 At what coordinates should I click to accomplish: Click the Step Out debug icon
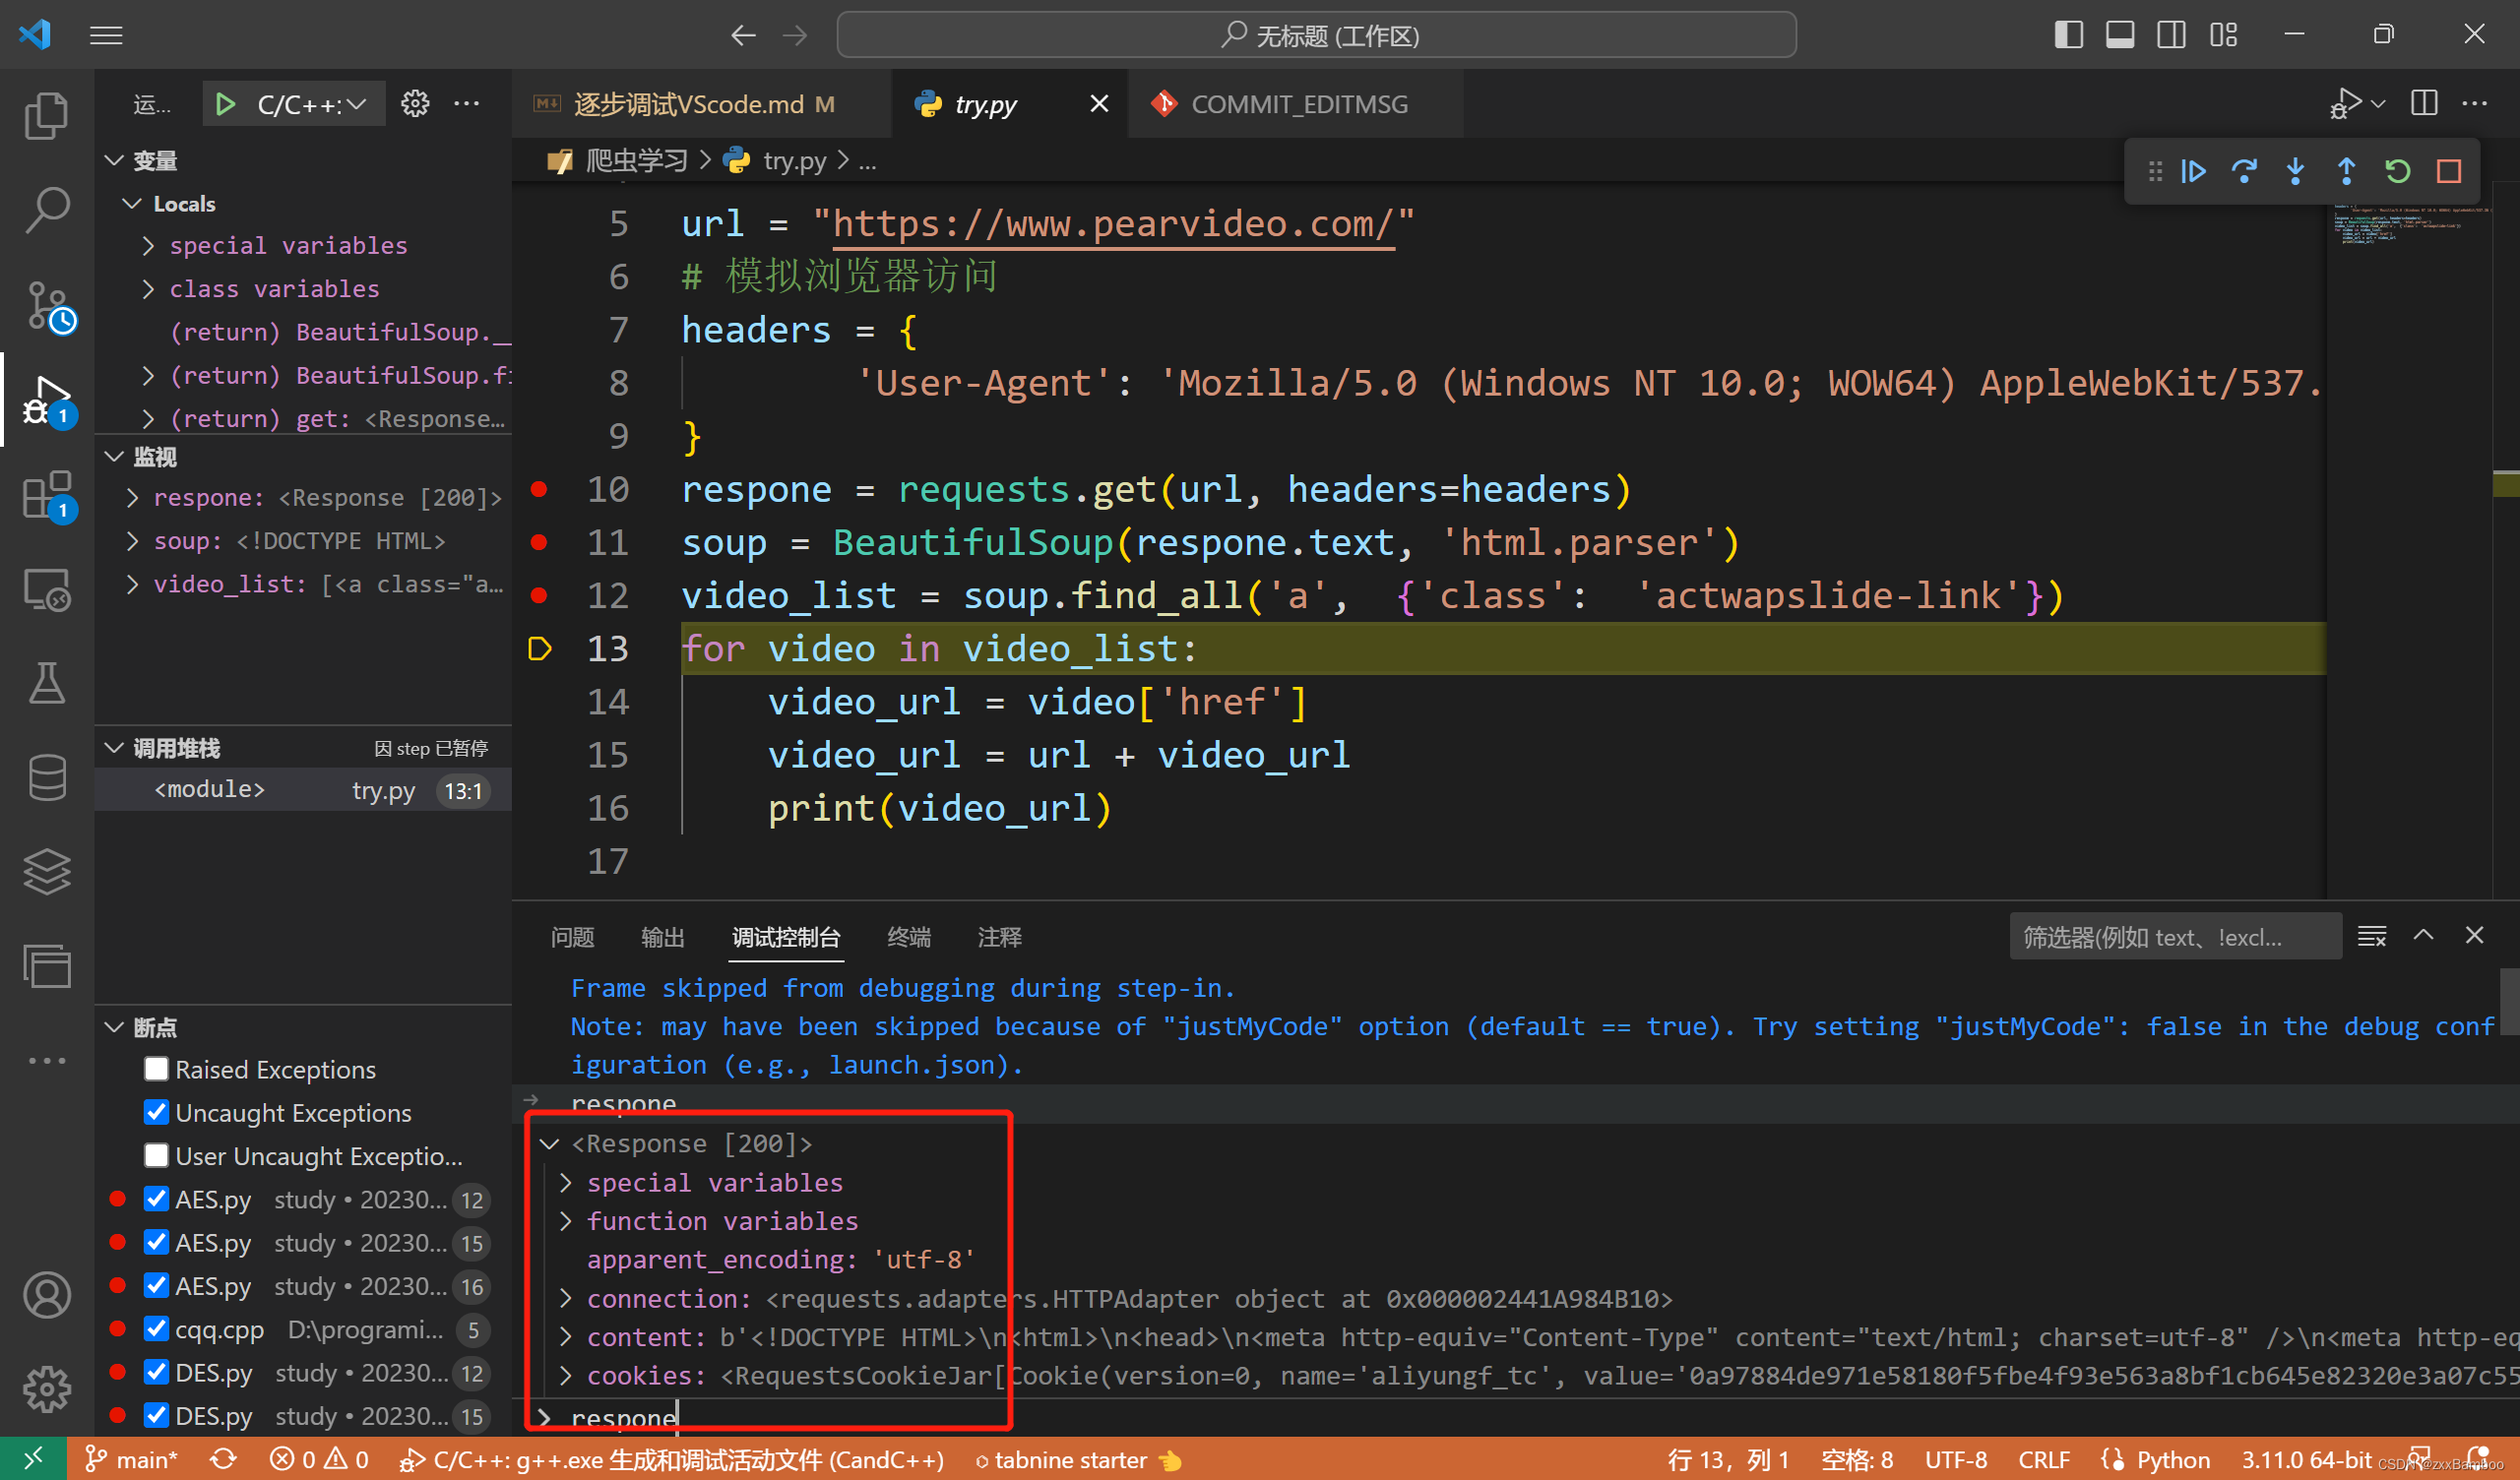coord(2346,172)
